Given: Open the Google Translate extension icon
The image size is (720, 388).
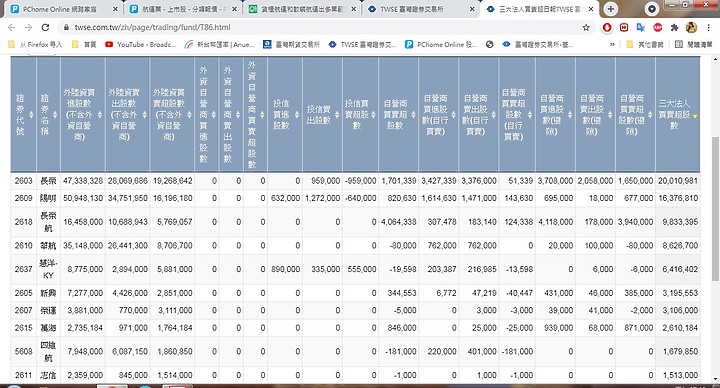Looking at the screenshot, I should click(640, 28).
